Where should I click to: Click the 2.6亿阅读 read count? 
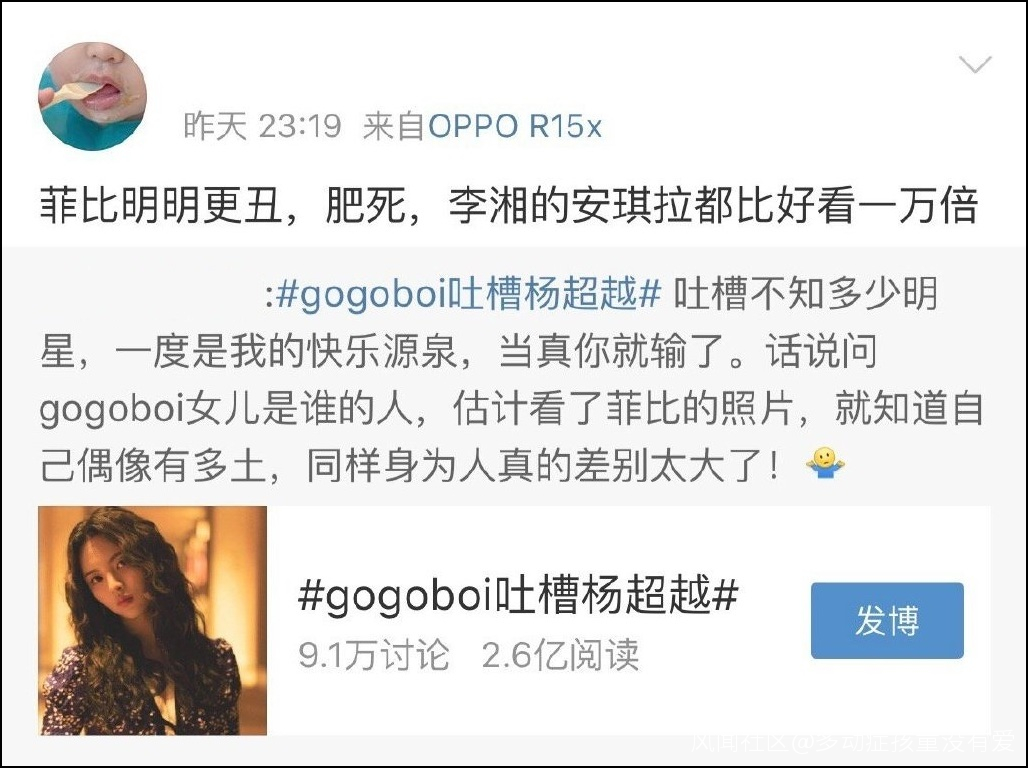561,655
